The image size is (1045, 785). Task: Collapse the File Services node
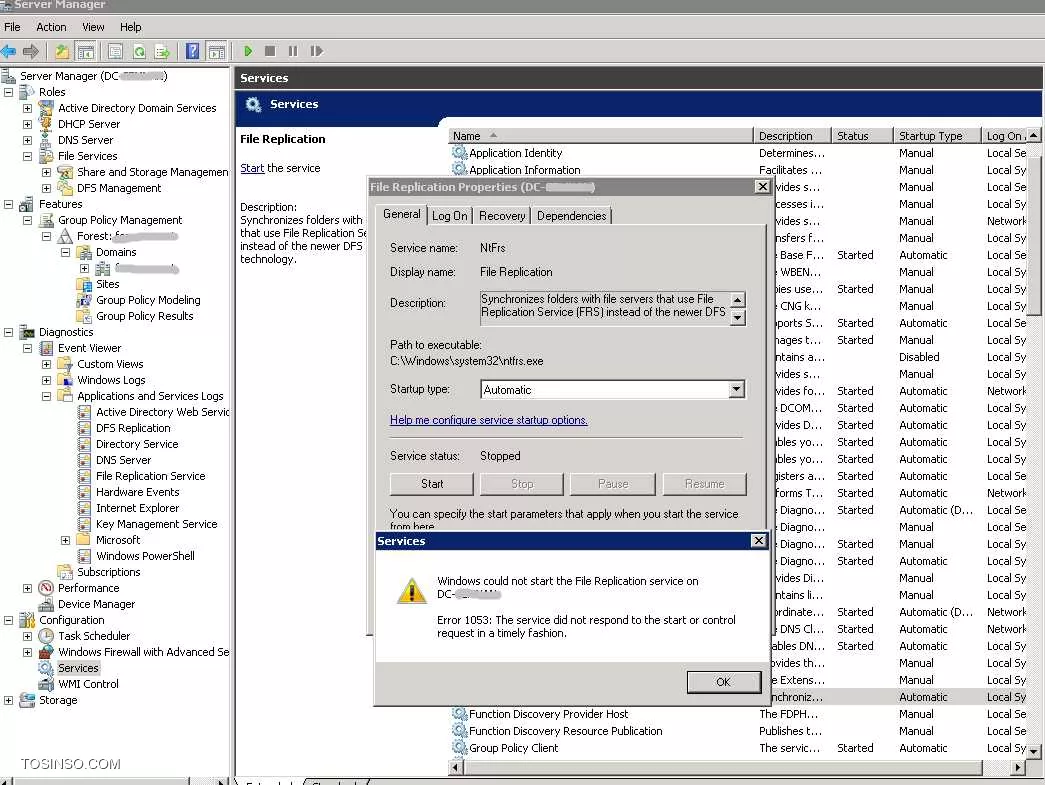(x=27, y=156)
